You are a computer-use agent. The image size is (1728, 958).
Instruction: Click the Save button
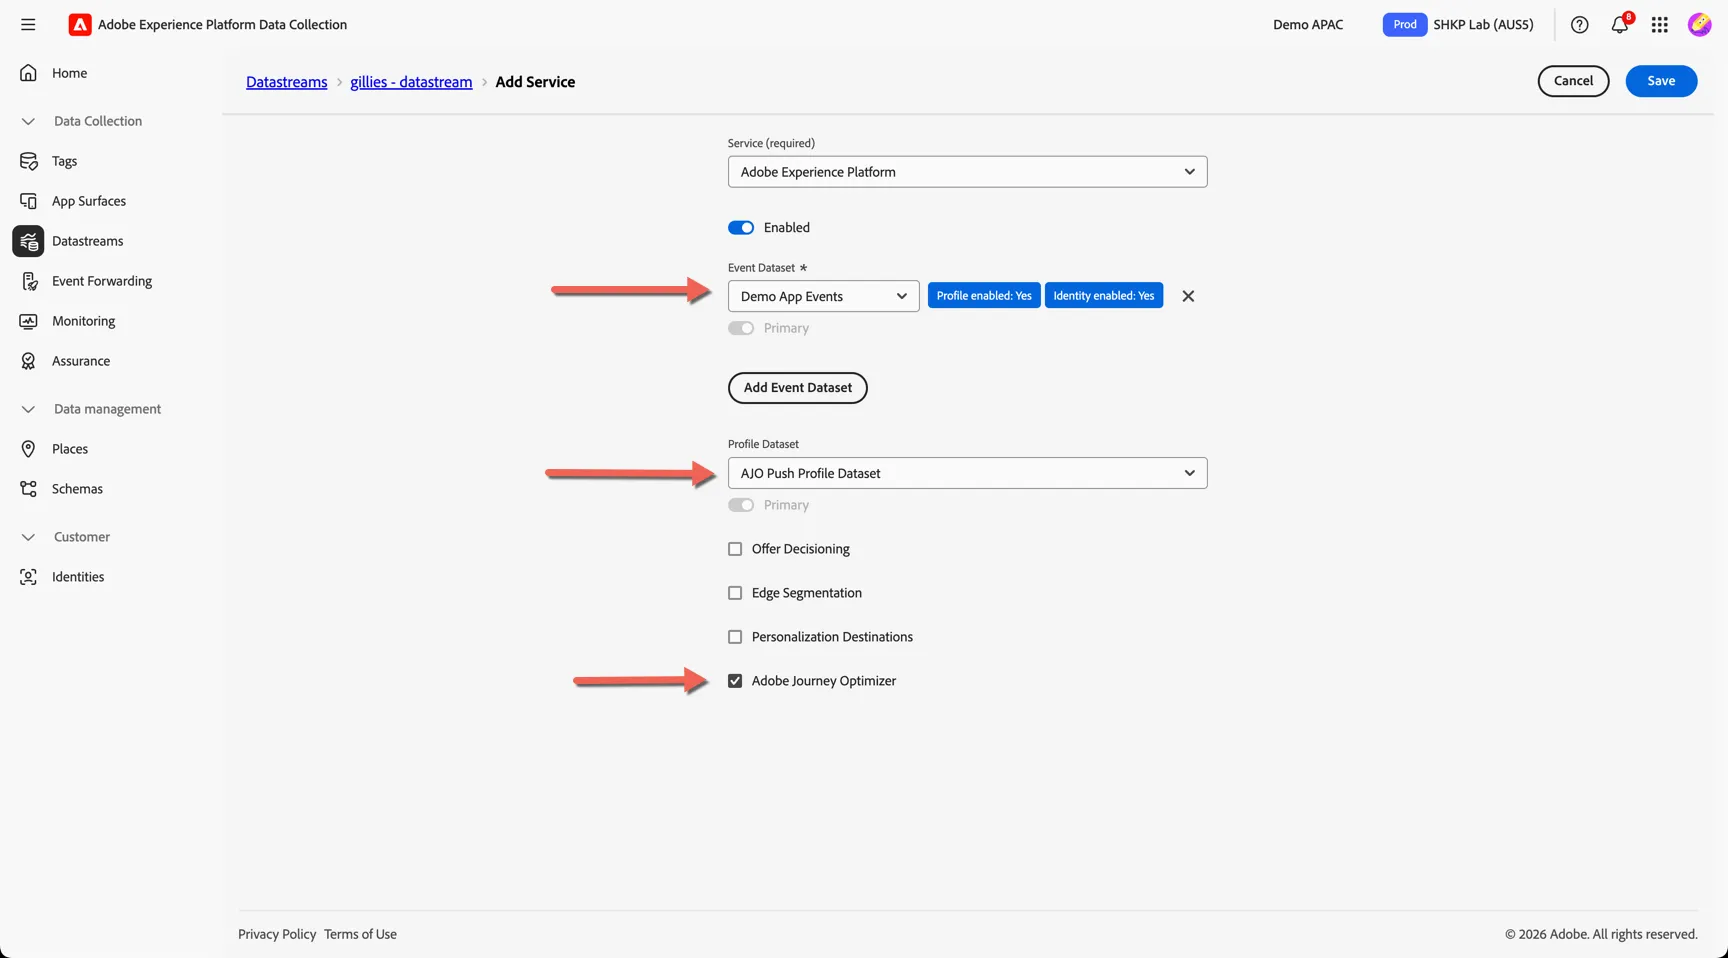coord(1661,81)
